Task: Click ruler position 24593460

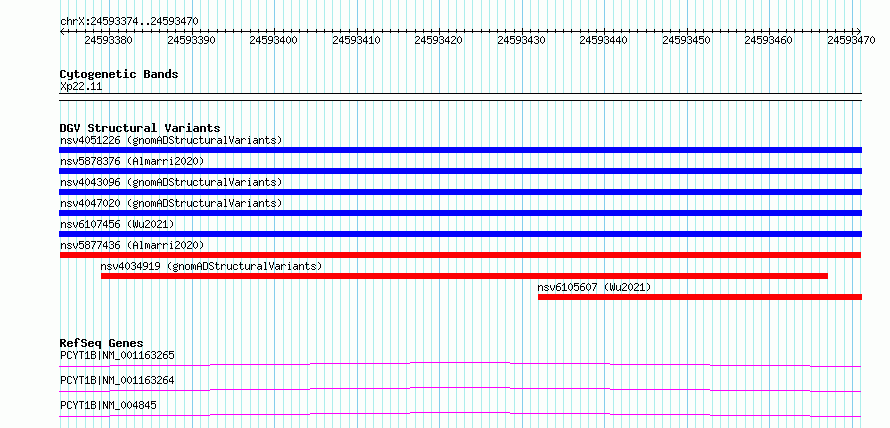Action: pos(769,40)
